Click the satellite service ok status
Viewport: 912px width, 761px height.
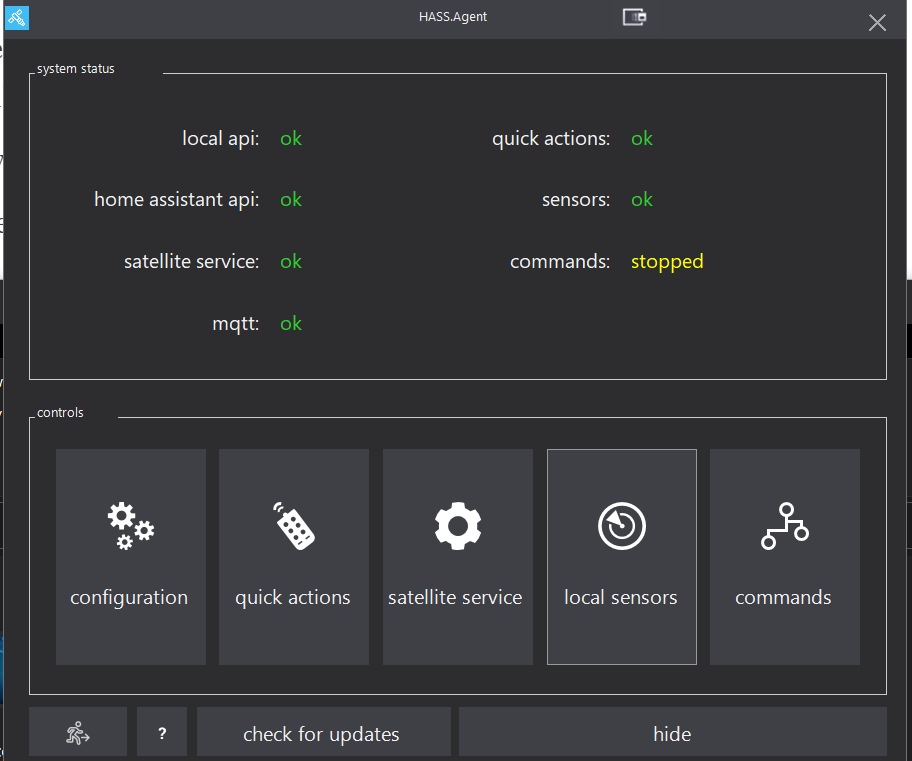(x=291, y=261)
